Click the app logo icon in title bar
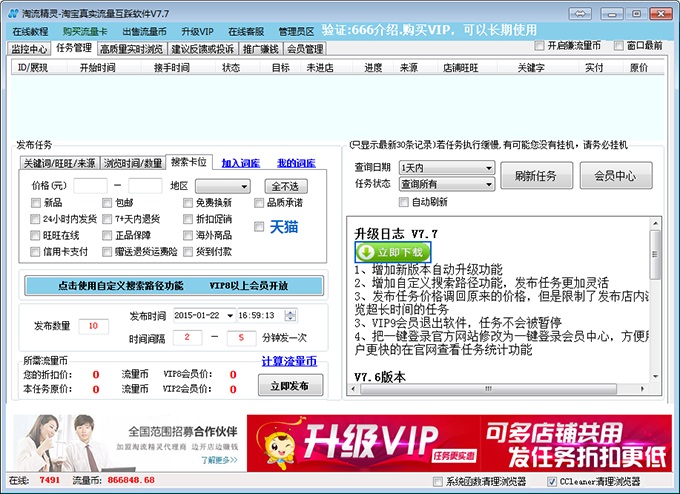The image size is (680, 494). [x=13, y=13]
